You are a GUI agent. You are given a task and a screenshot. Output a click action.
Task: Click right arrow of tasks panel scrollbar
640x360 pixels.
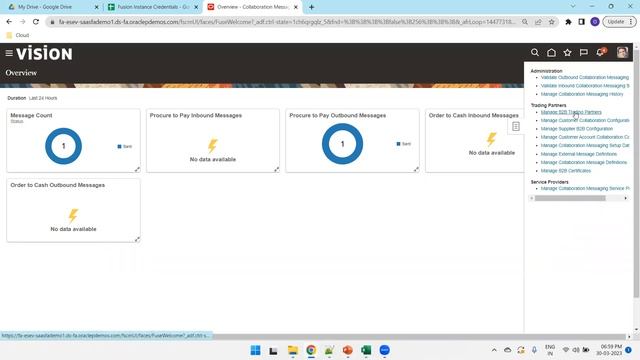coord(625,198)
